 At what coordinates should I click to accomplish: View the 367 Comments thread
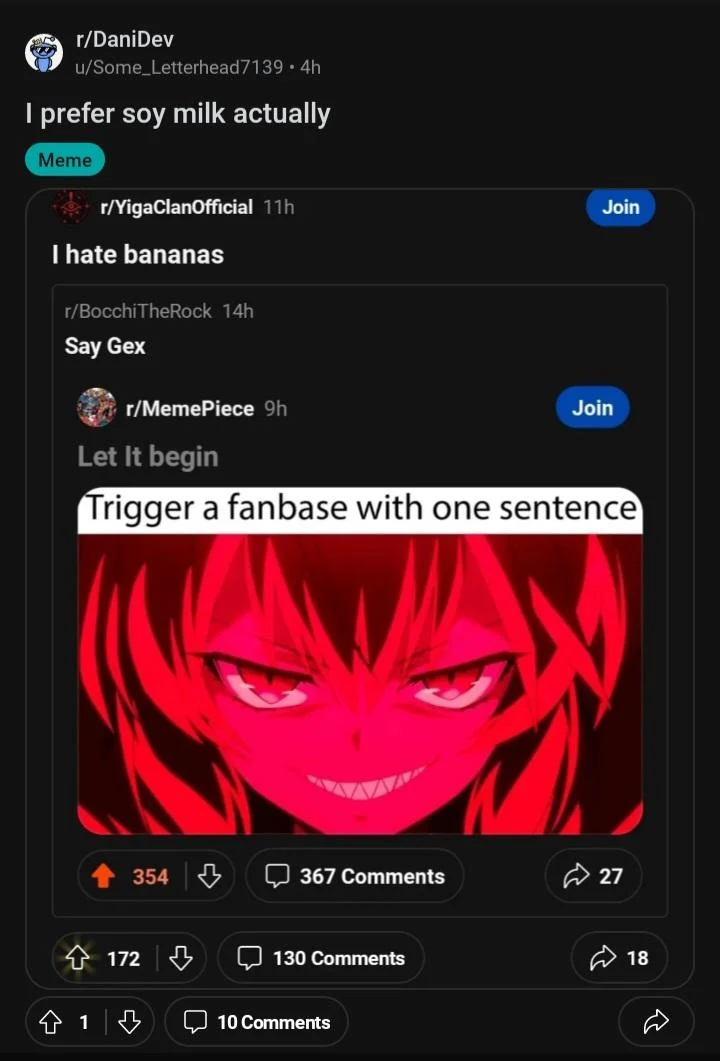point(355,876)
